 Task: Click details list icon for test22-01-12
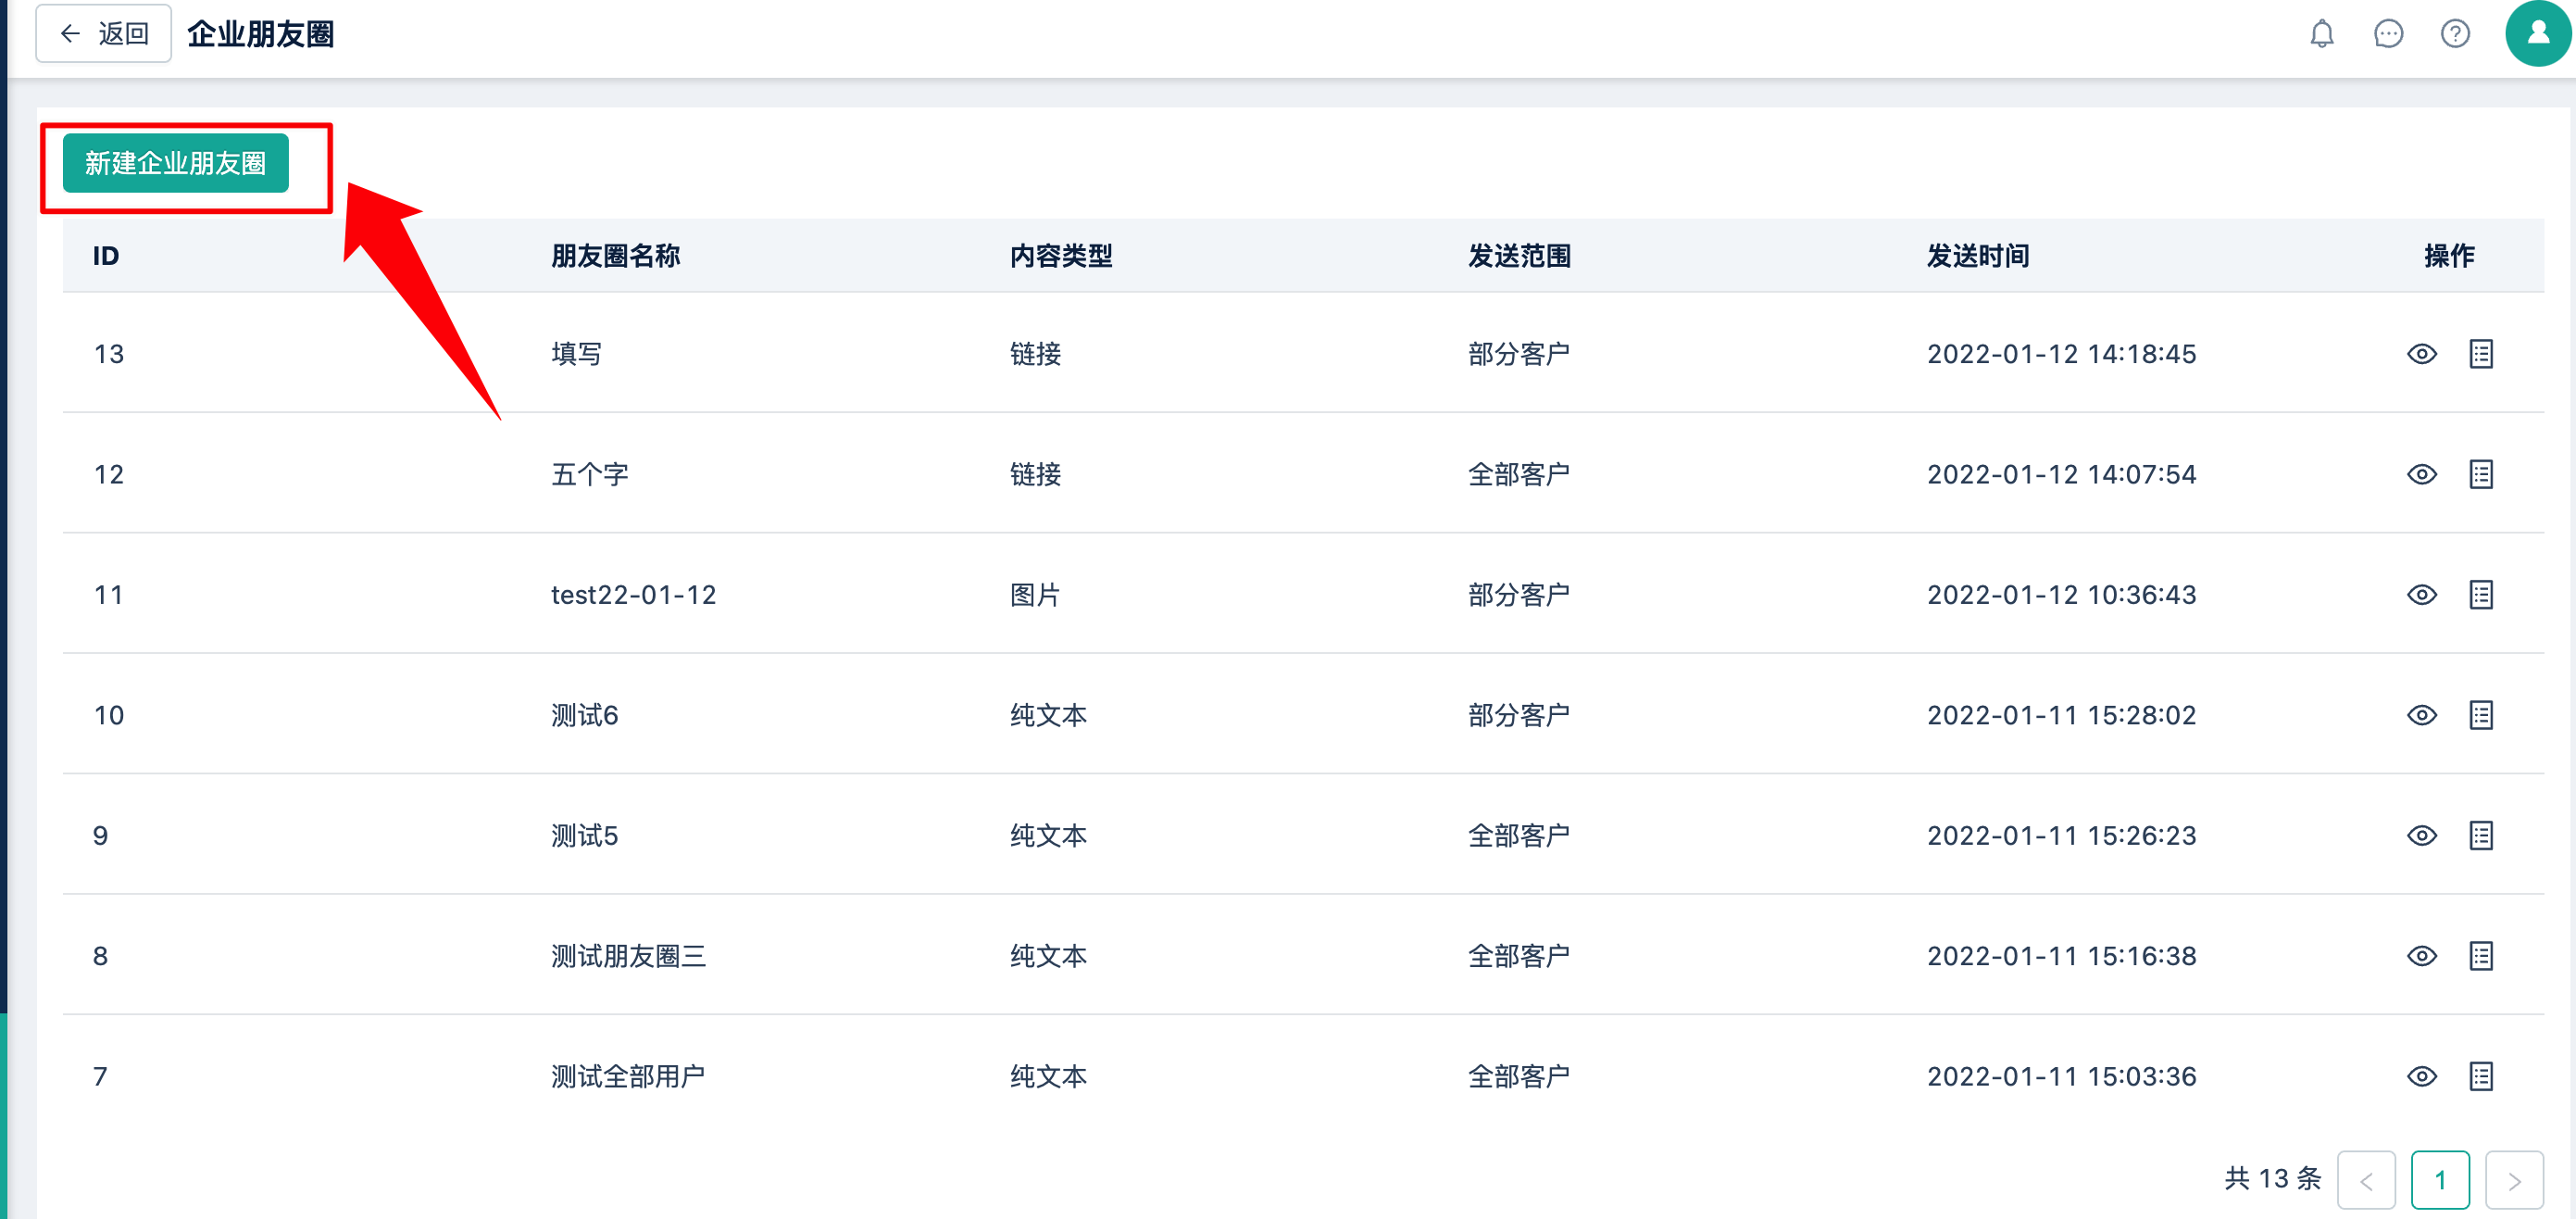2480,595
